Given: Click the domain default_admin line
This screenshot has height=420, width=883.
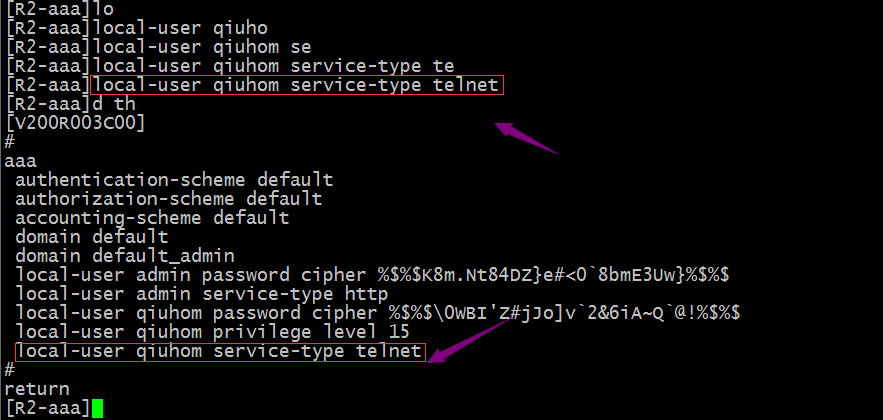Looking at the screenshot, I should click(124, 257).
